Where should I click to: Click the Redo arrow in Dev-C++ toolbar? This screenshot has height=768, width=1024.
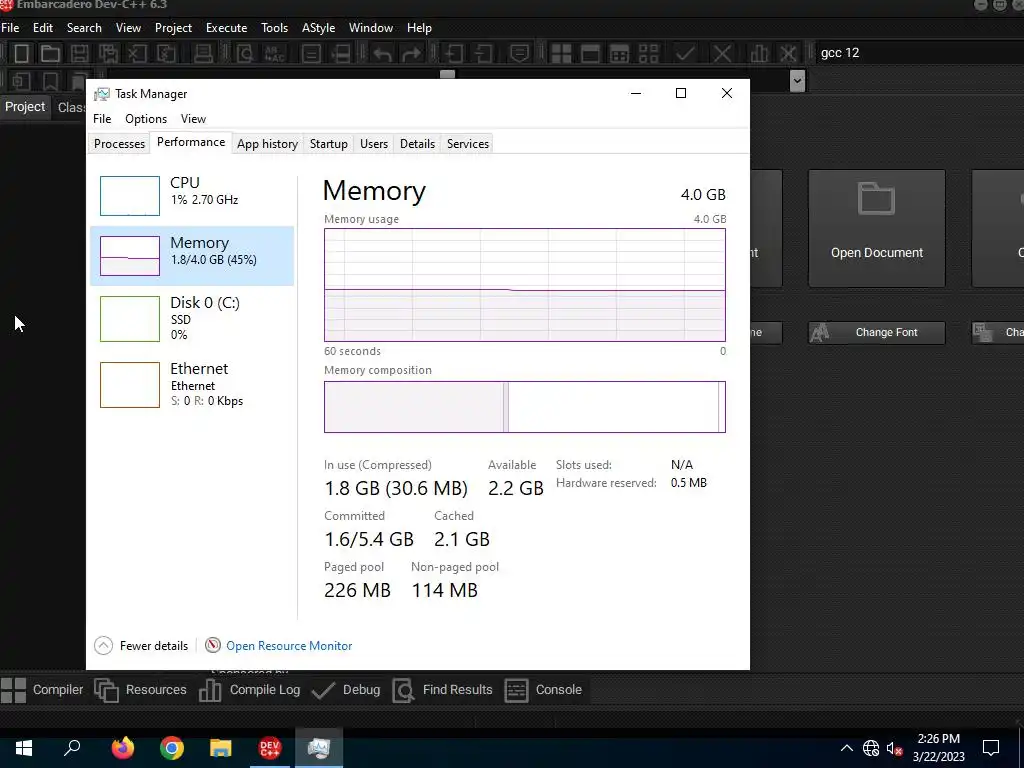click(x=411, y=53)
